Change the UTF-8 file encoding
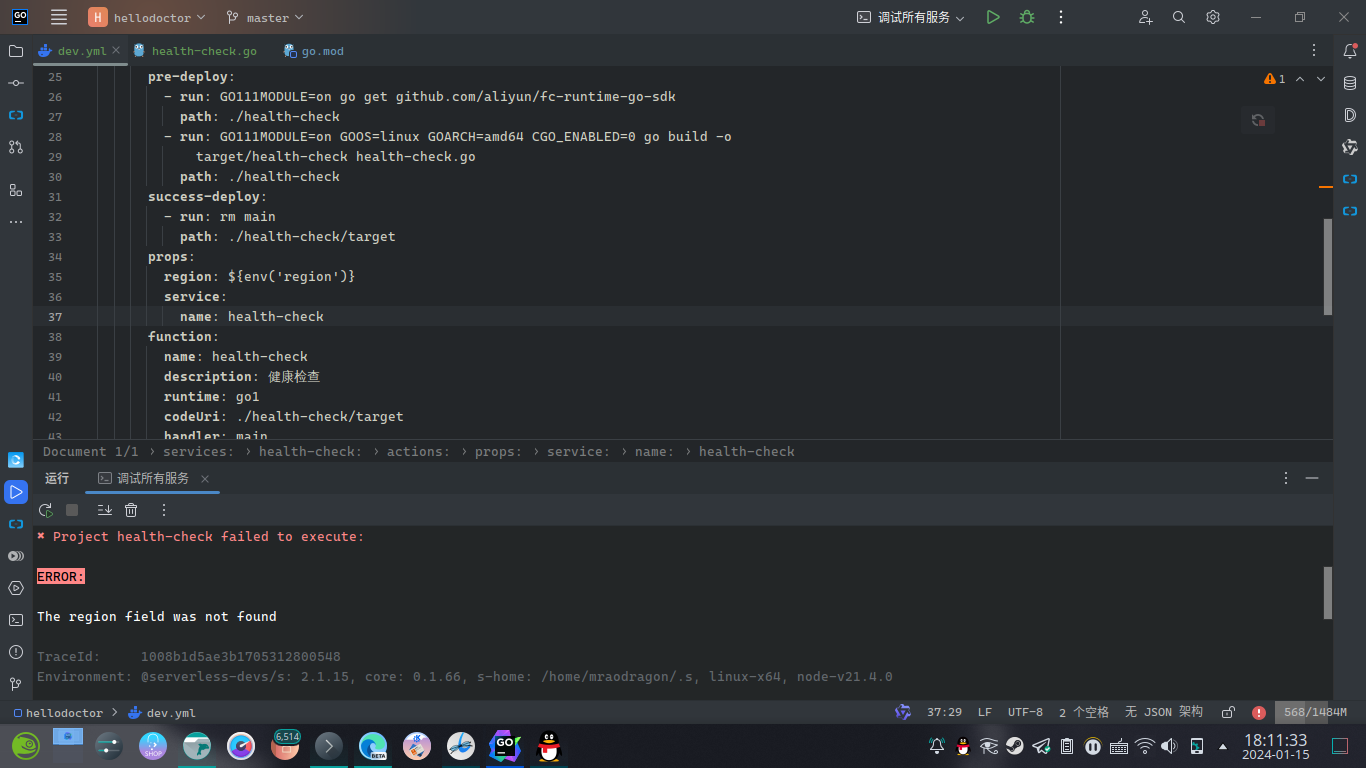The width and height of the screenshot is (1366, 768). [1025, 713]
